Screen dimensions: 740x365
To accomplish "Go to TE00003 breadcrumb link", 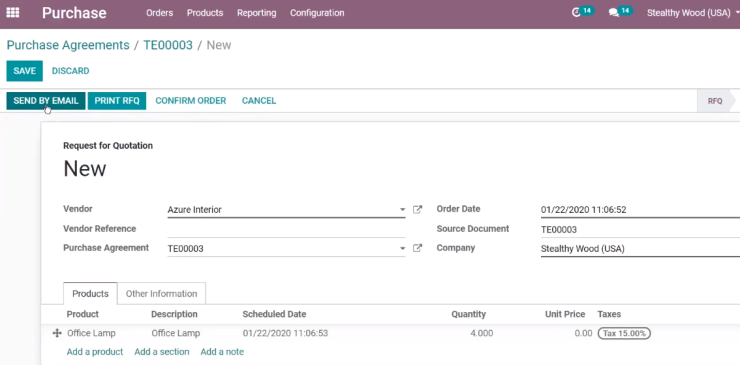I will (168, 45).
